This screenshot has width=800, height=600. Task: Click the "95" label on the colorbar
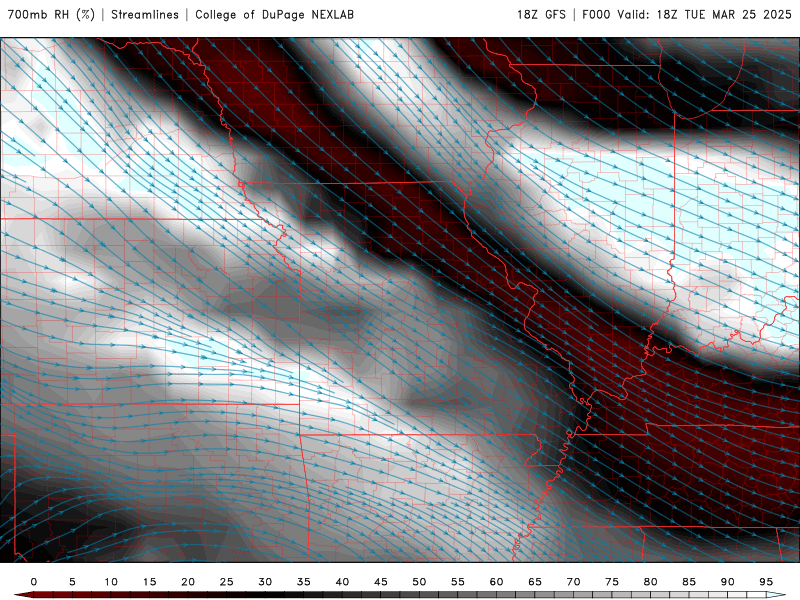766,582
